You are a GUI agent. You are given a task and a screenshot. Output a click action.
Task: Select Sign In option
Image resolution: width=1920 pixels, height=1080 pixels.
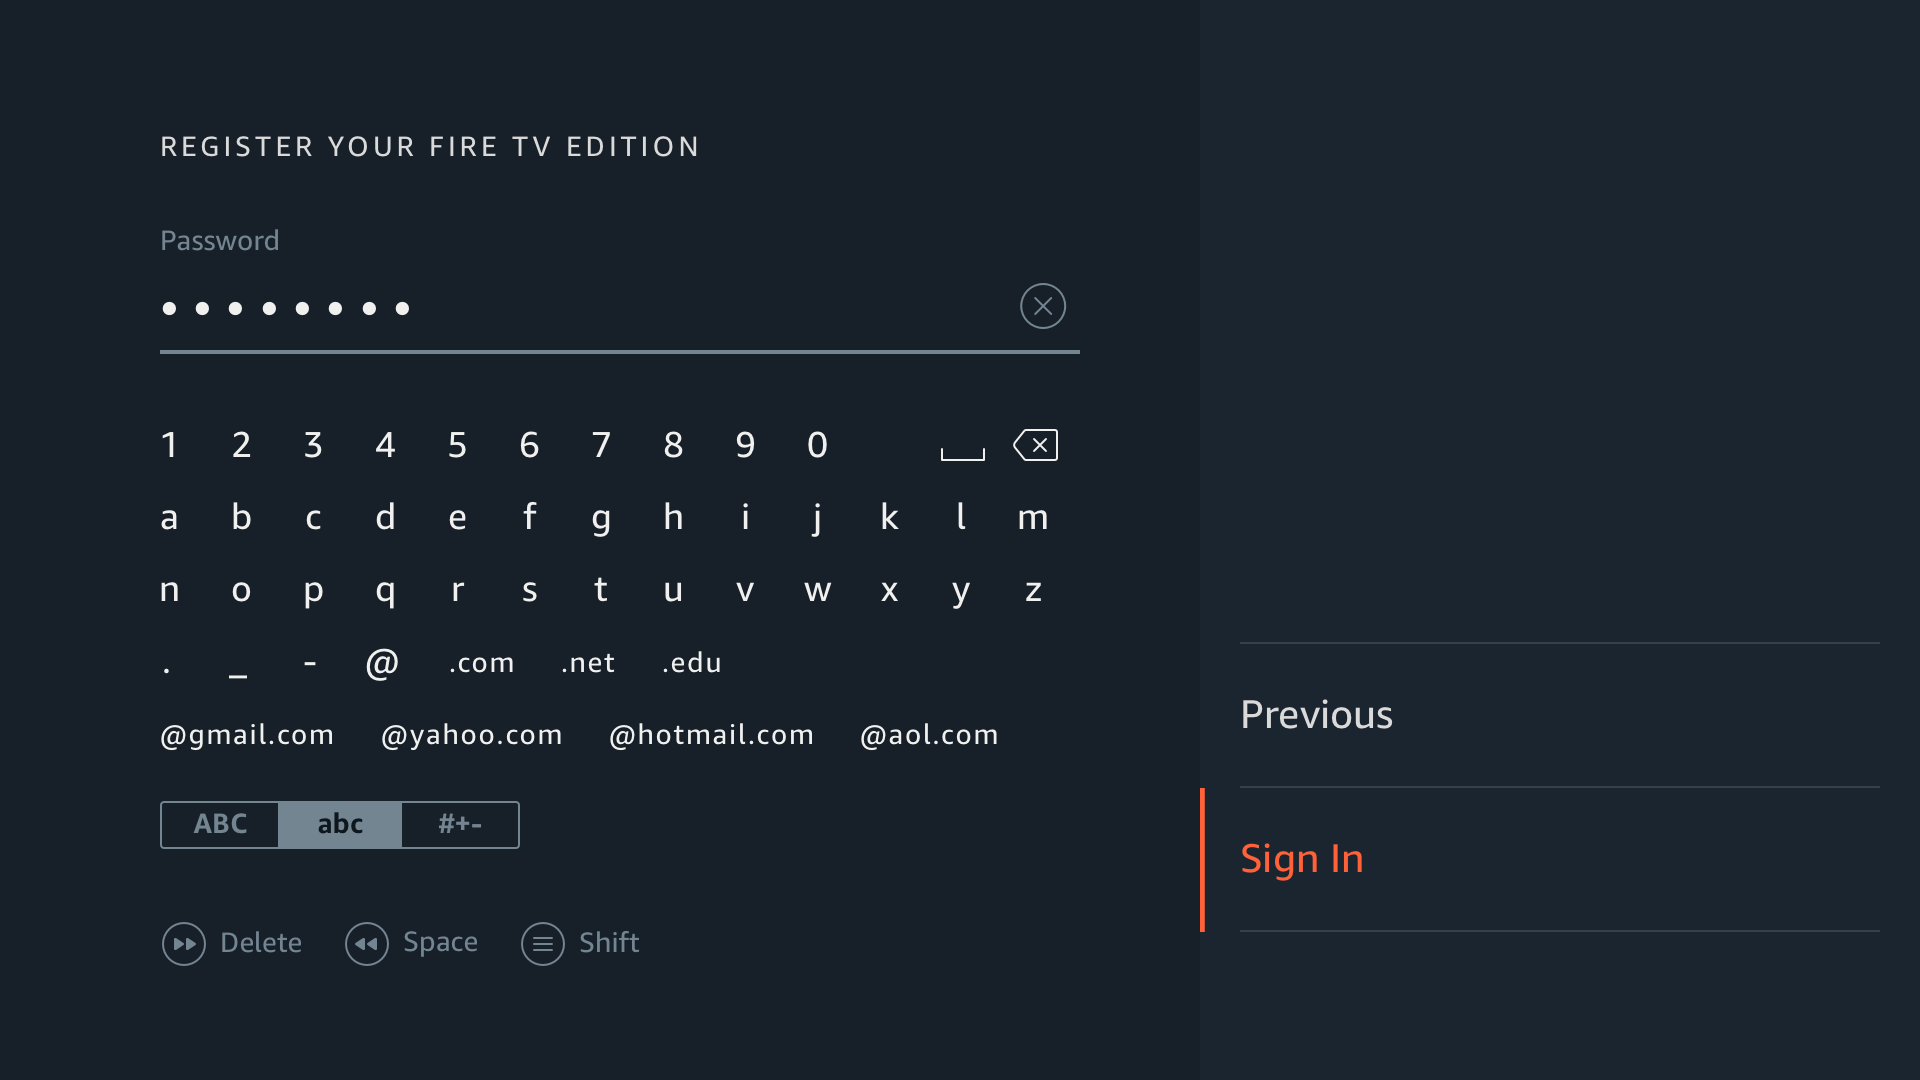(1302, 859)
